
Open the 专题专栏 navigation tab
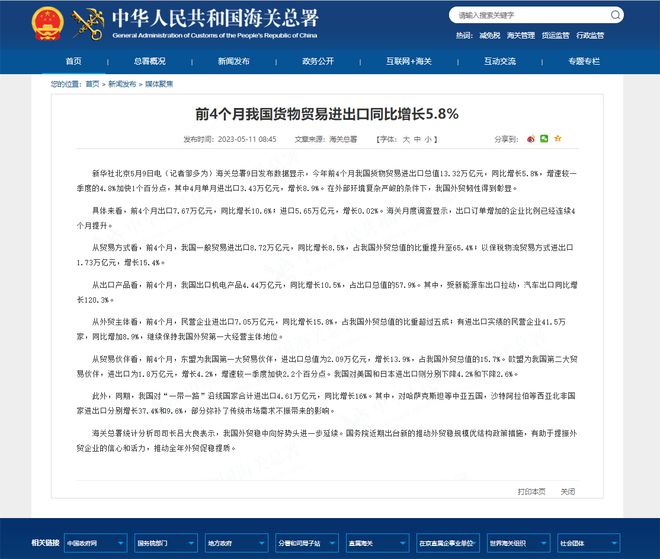click(x=584, y=61)
